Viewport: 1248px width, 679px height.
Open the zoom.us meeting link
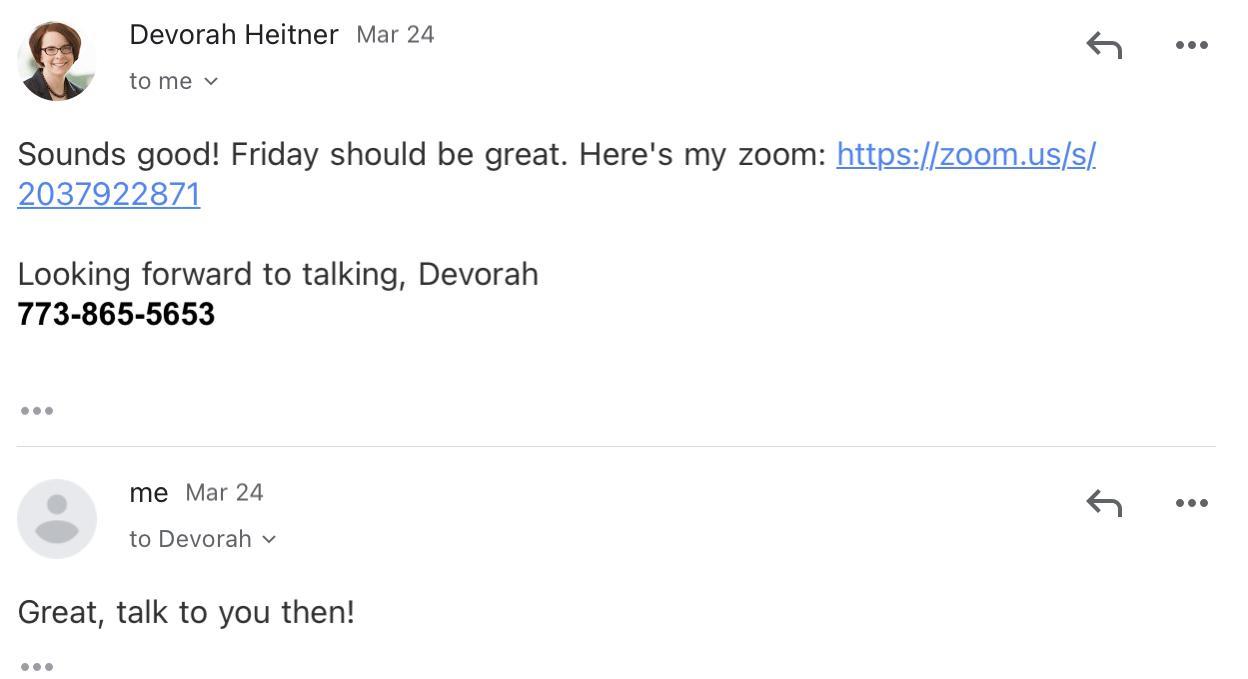pyautogui.click(x=965, y=155)
